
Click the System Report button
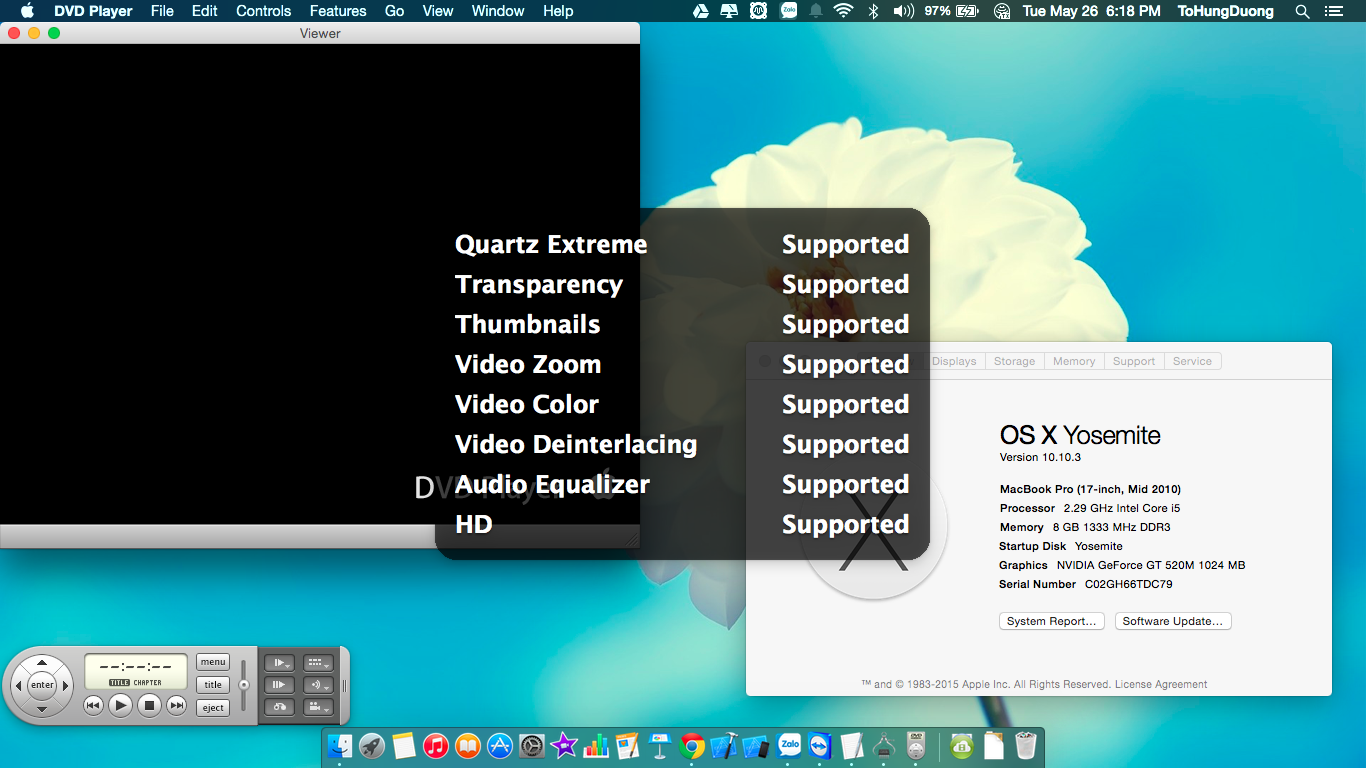pos(1051,621)
